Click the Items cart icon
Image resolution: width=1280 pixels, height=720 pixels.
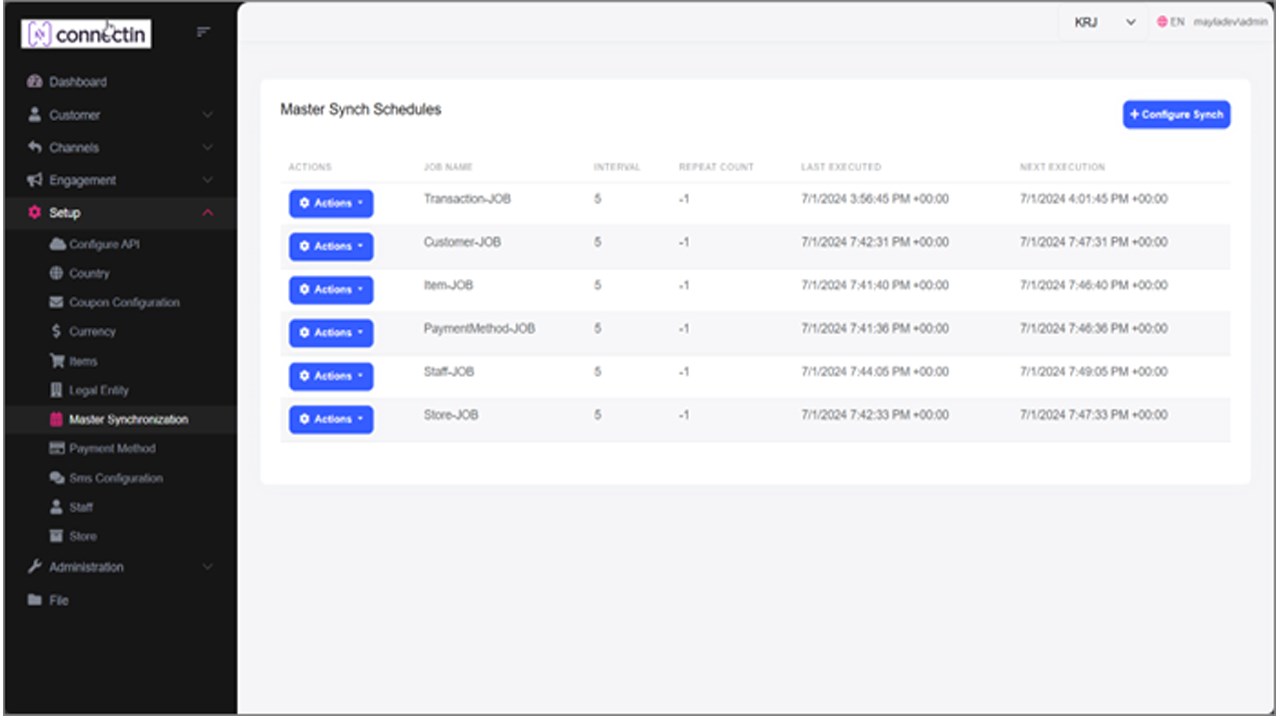tap(56, 361)
